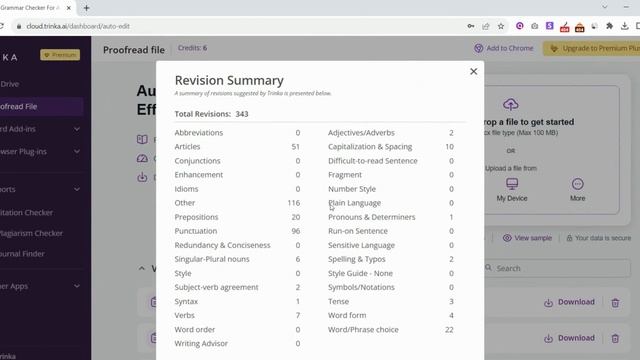Click the download tray icon left of dialog
The image size is (640, 360).
click(x=142, y=177)
